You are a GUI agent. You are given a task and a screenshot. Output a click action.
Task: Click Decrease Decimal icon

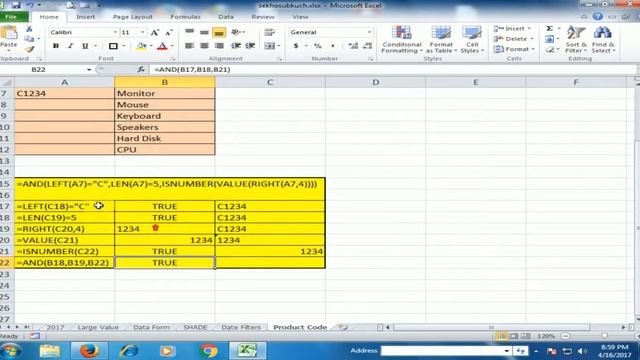[368, 46]
